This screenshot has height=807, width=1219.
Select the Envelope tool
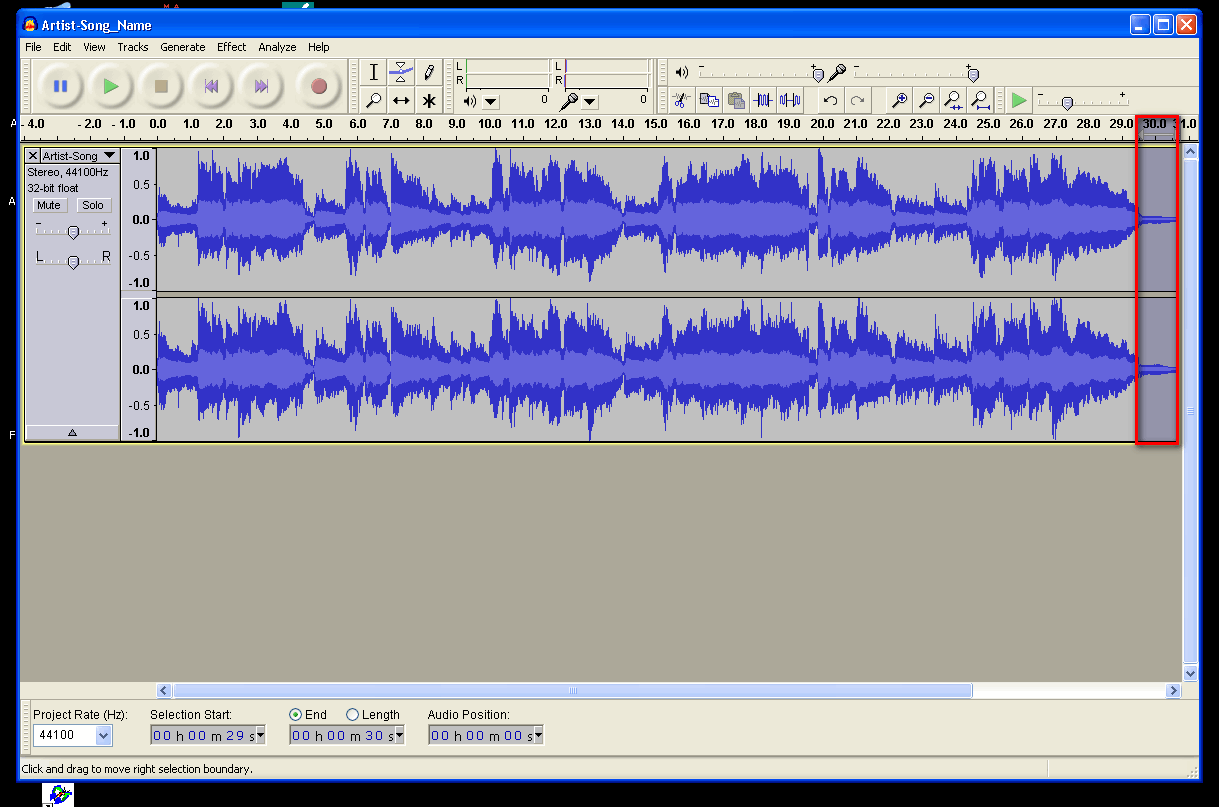[x=401, y=72]
